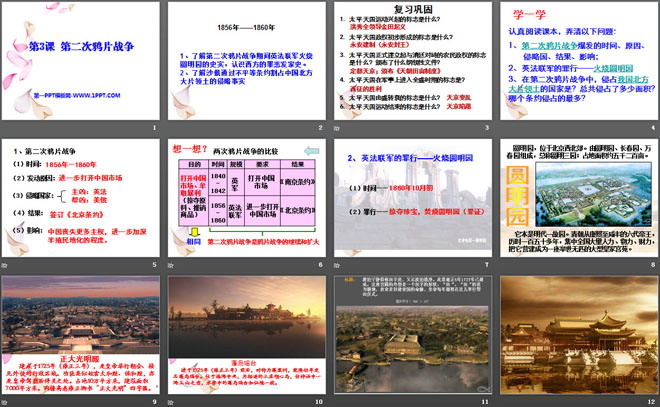660x407 pixels.
Task: Click the 1856年－1860年 date on slide 5
Action: (x=71, y=165)
